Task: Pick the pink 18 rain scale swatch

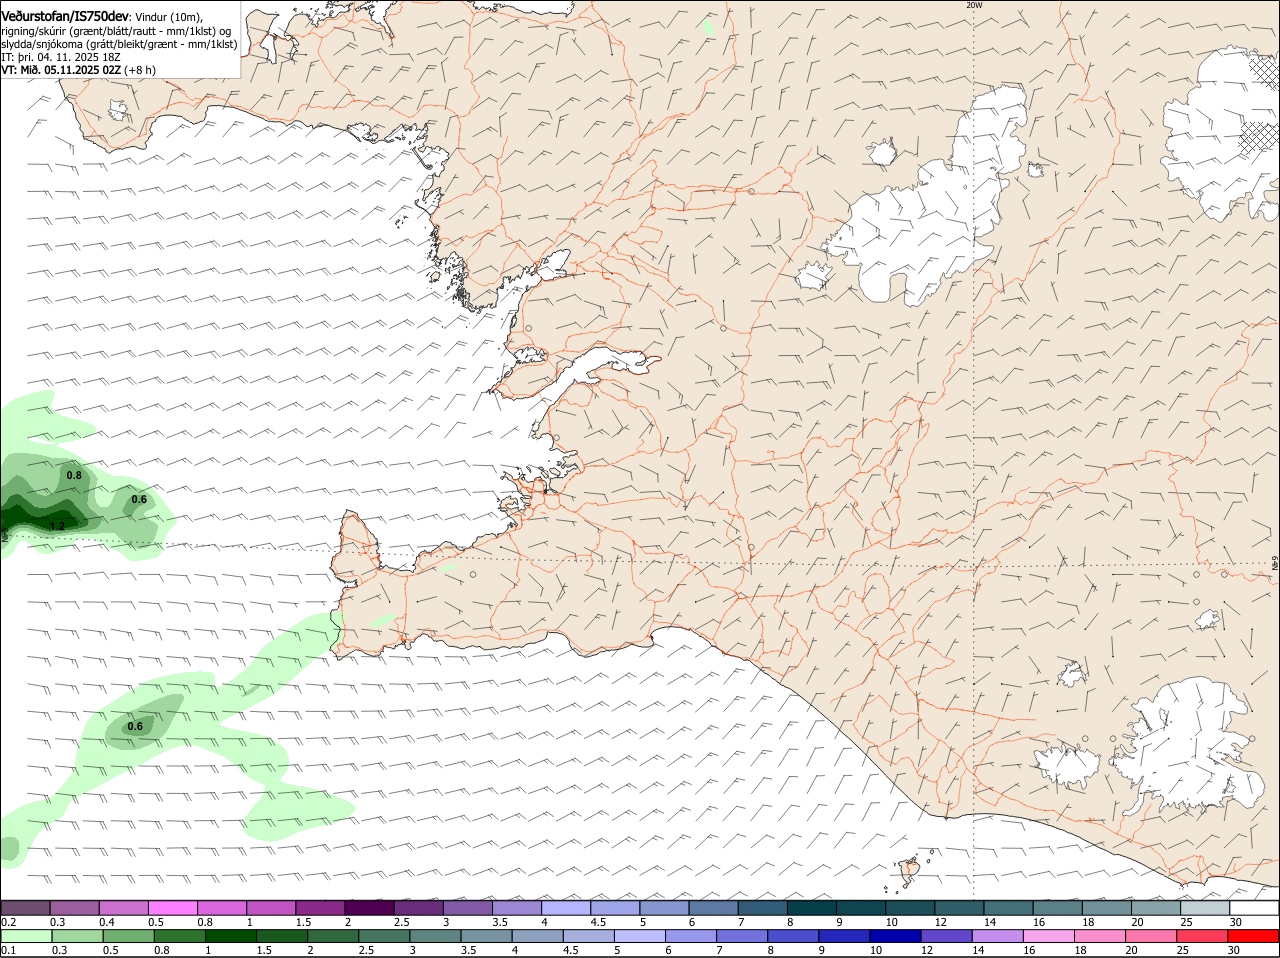Action: (1099, 936)
